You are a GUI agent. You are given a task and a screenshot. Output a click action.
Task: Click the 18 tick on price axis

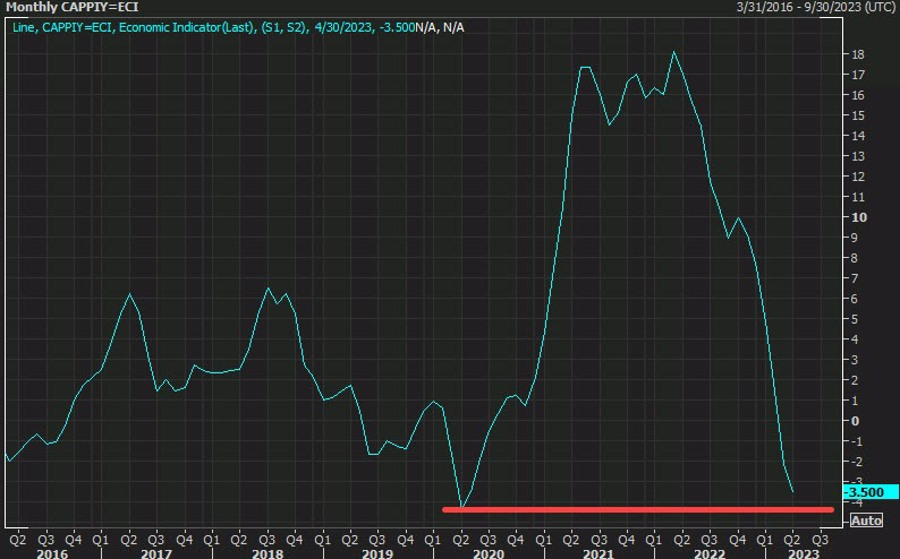click(858, 54)
